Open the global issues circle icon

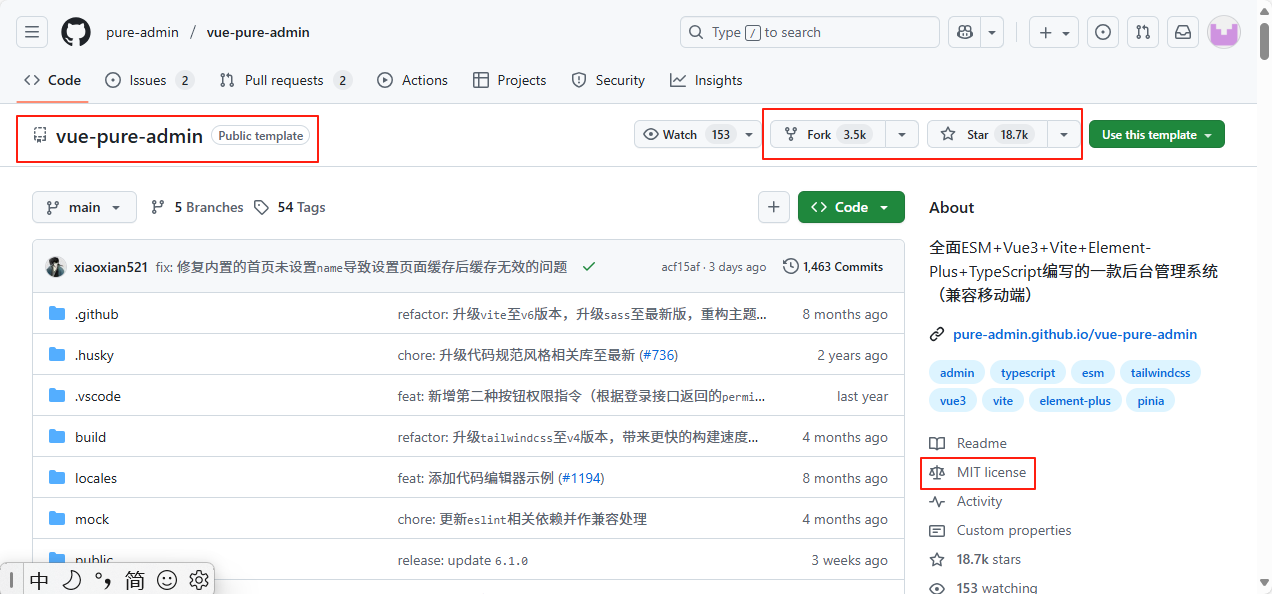[x=1102, y=32]
